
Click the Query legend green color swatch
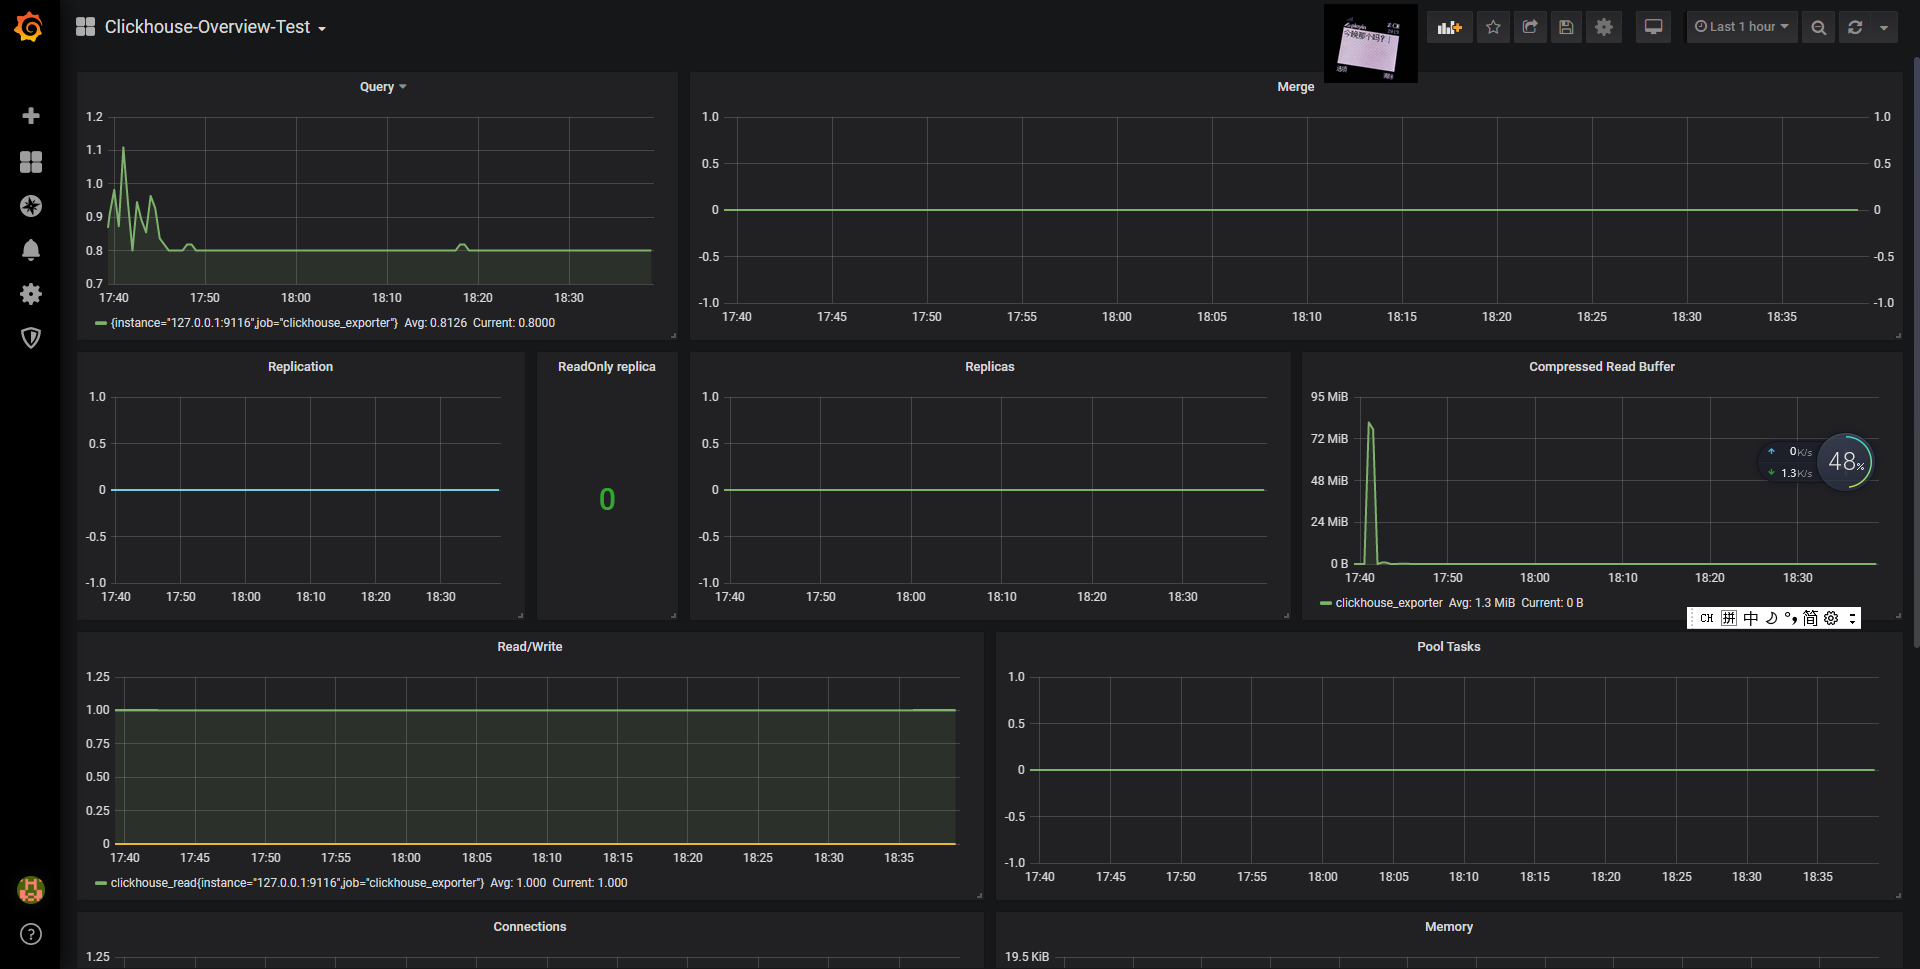(x=101, y=323)
